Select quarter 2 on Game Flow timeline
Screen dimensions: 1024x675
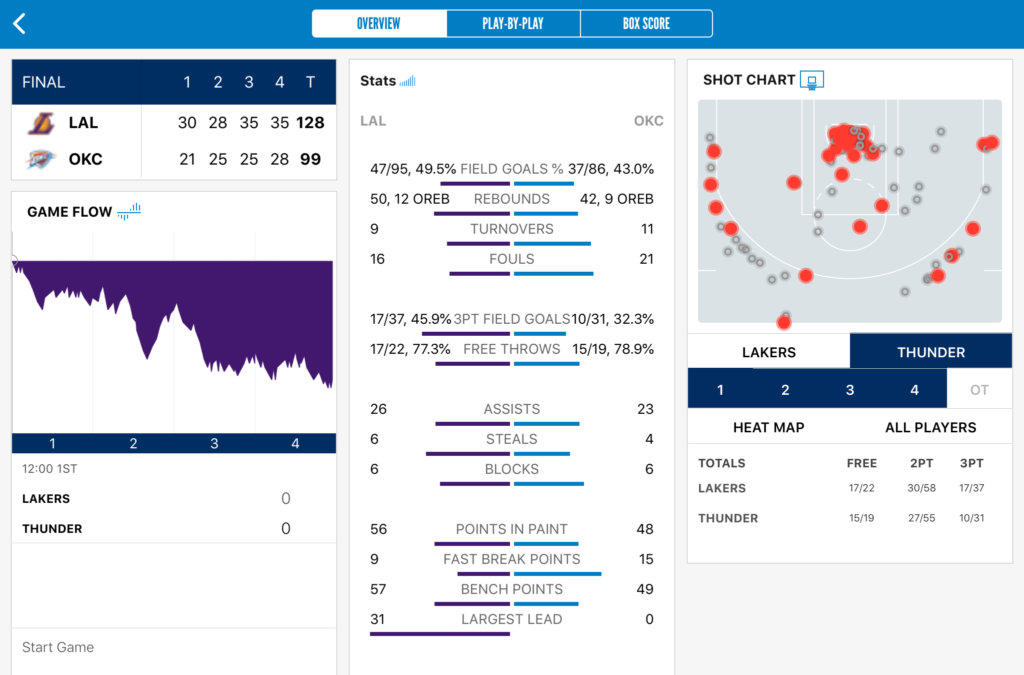(133, 443)
